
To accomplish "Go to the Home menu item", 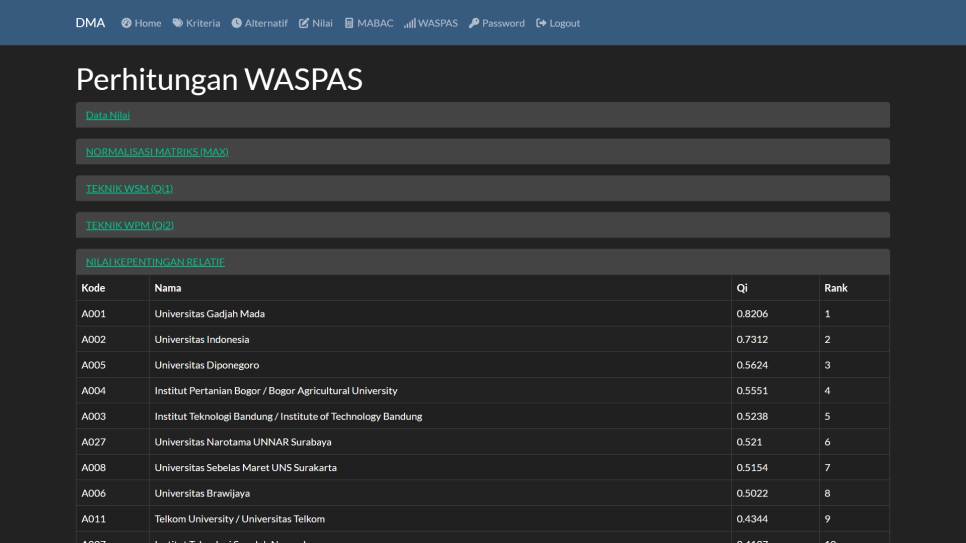I will 141,23.
